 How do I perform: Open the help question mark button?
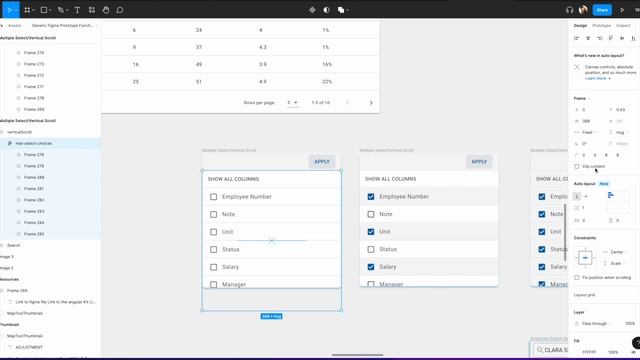[x=636, y=343]
